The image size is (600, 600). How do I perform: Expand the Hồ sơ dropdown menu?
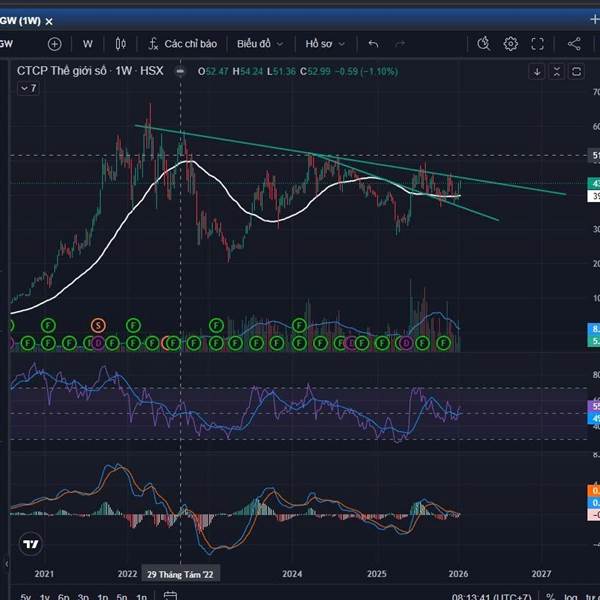(325, 44)
